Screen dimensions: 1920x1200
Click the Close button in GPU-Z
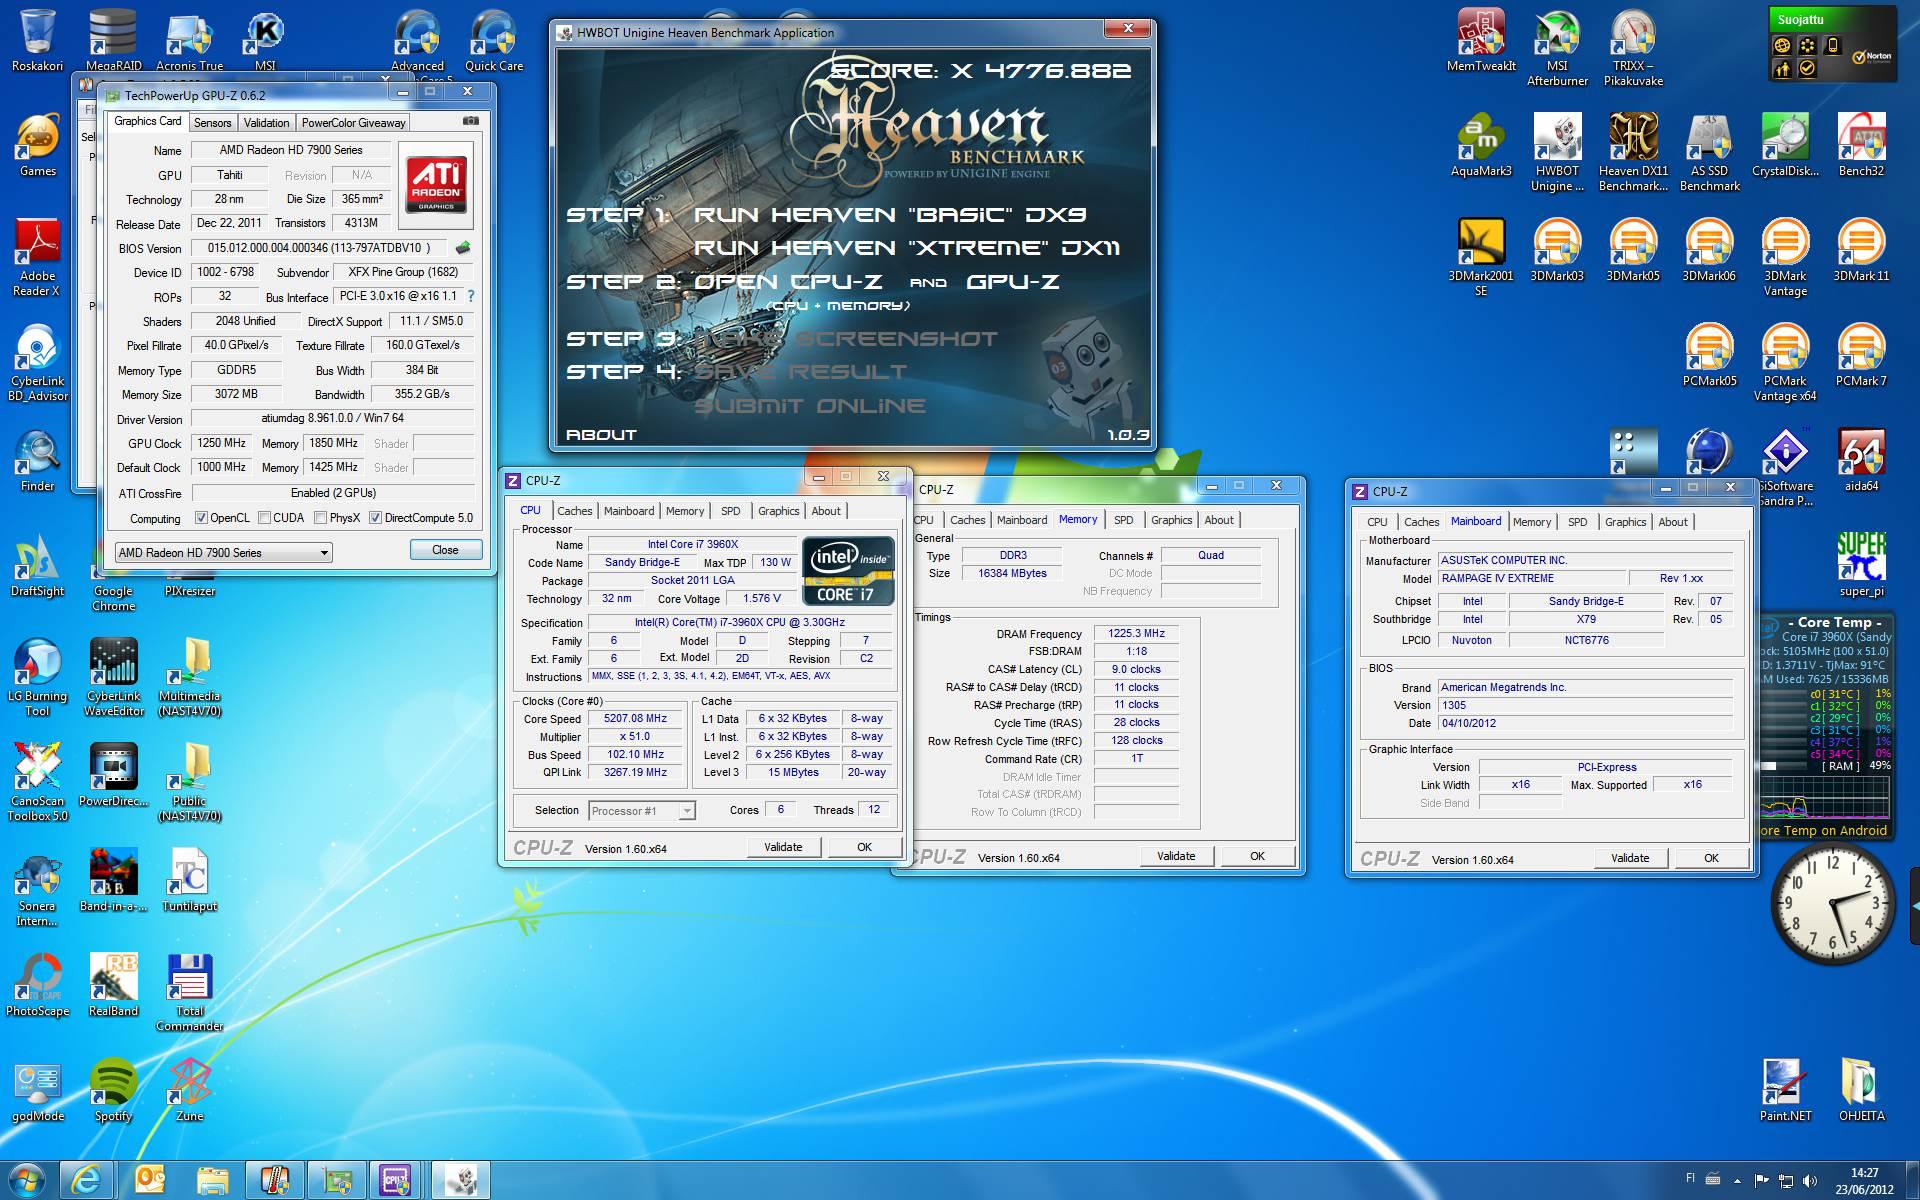point(445,550)
